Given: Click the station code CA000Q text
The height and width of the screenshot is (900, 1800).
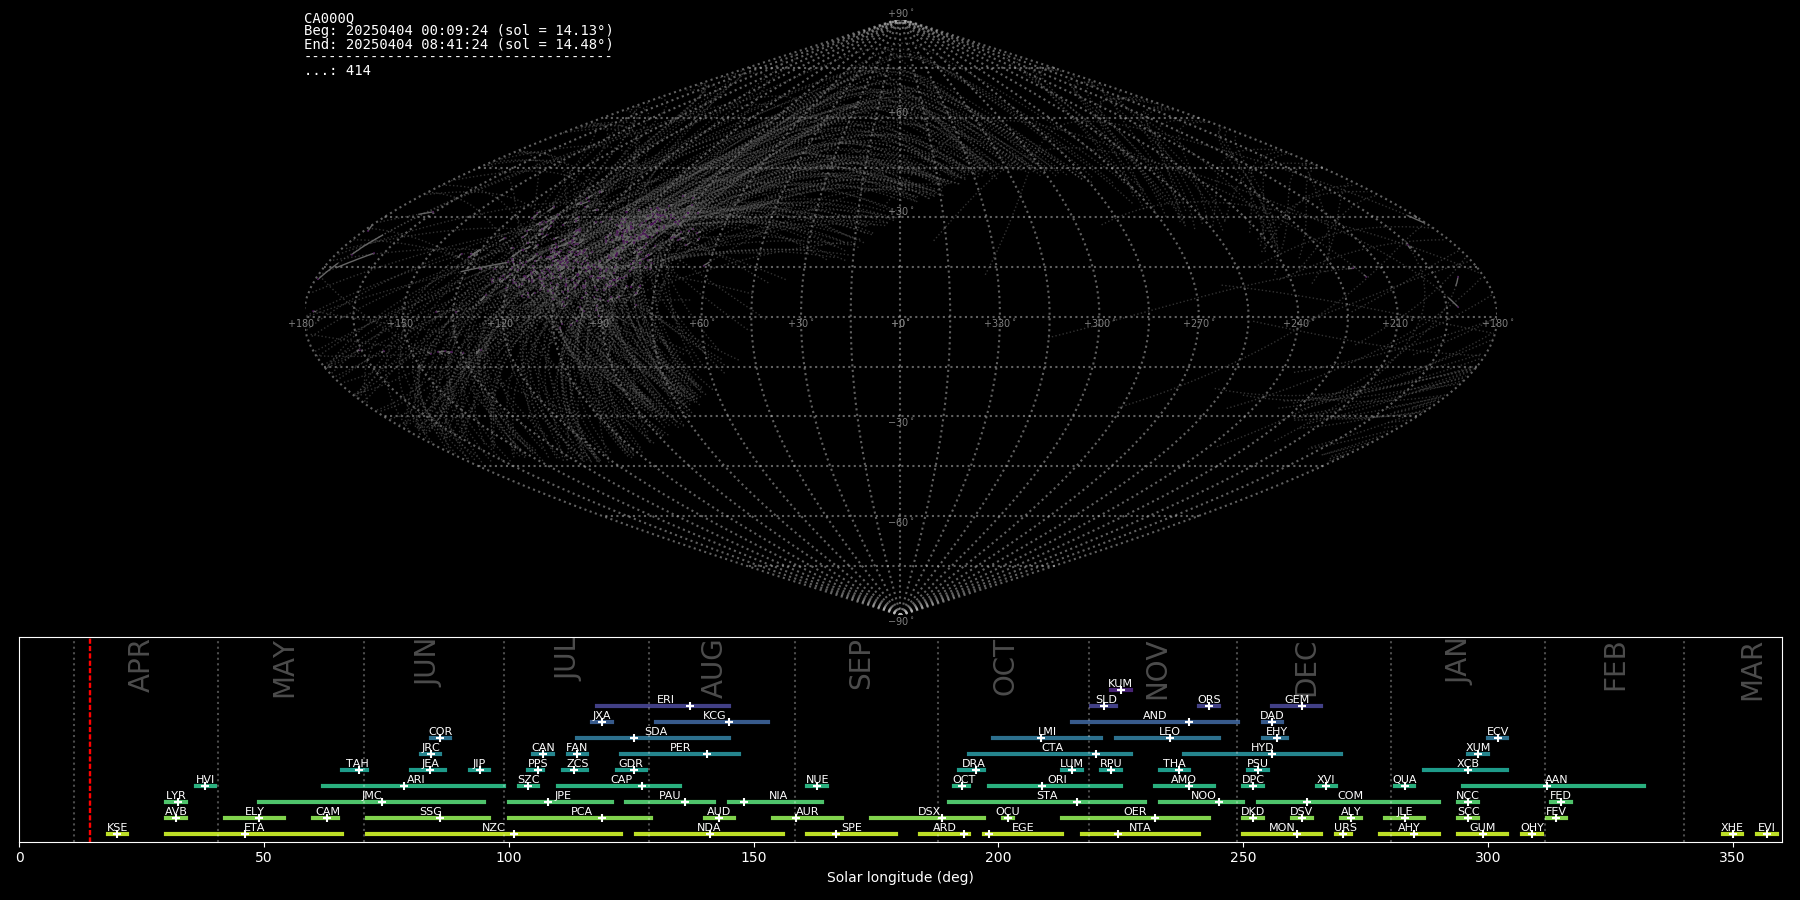Looking at the screenshot, I should tap(329, 18).
